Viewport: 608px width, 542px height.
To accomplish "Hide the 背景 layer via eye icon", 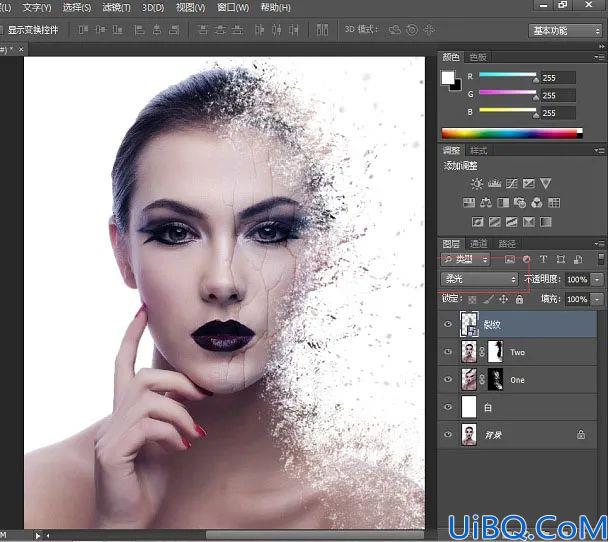I will tap(448, 434).
